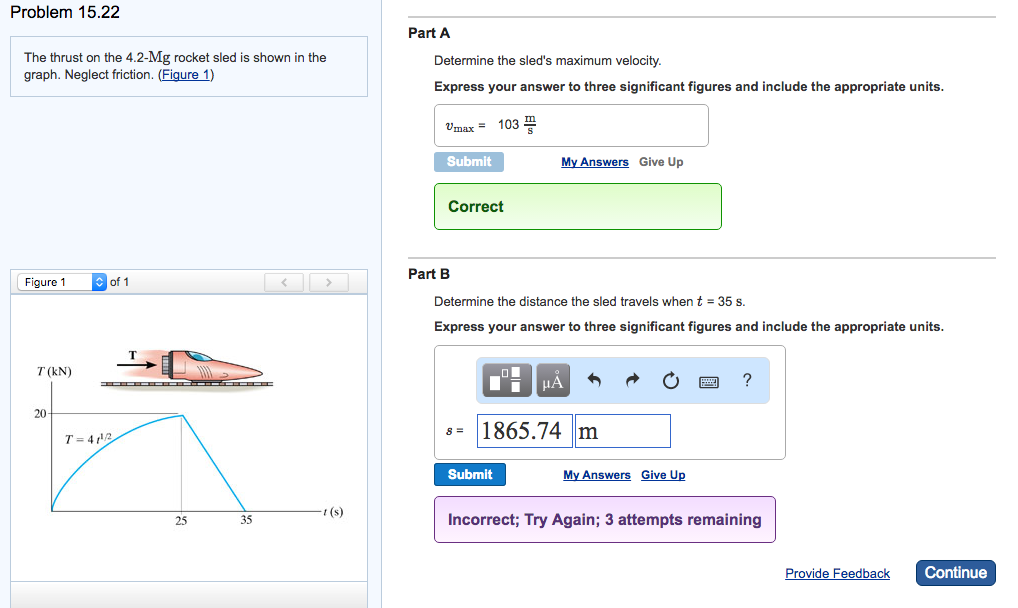Open My Answers for Part A
Image resolution: width=1018 pixels, height=608 pixels.
594,161
